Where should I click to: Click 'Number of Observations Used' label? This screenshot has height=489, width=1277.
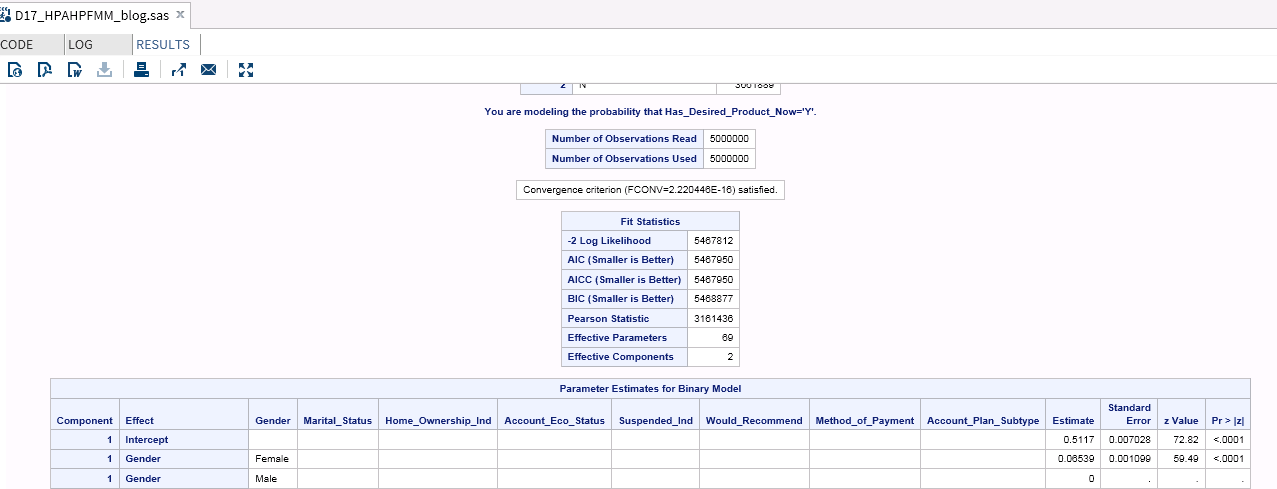(624, 159)
